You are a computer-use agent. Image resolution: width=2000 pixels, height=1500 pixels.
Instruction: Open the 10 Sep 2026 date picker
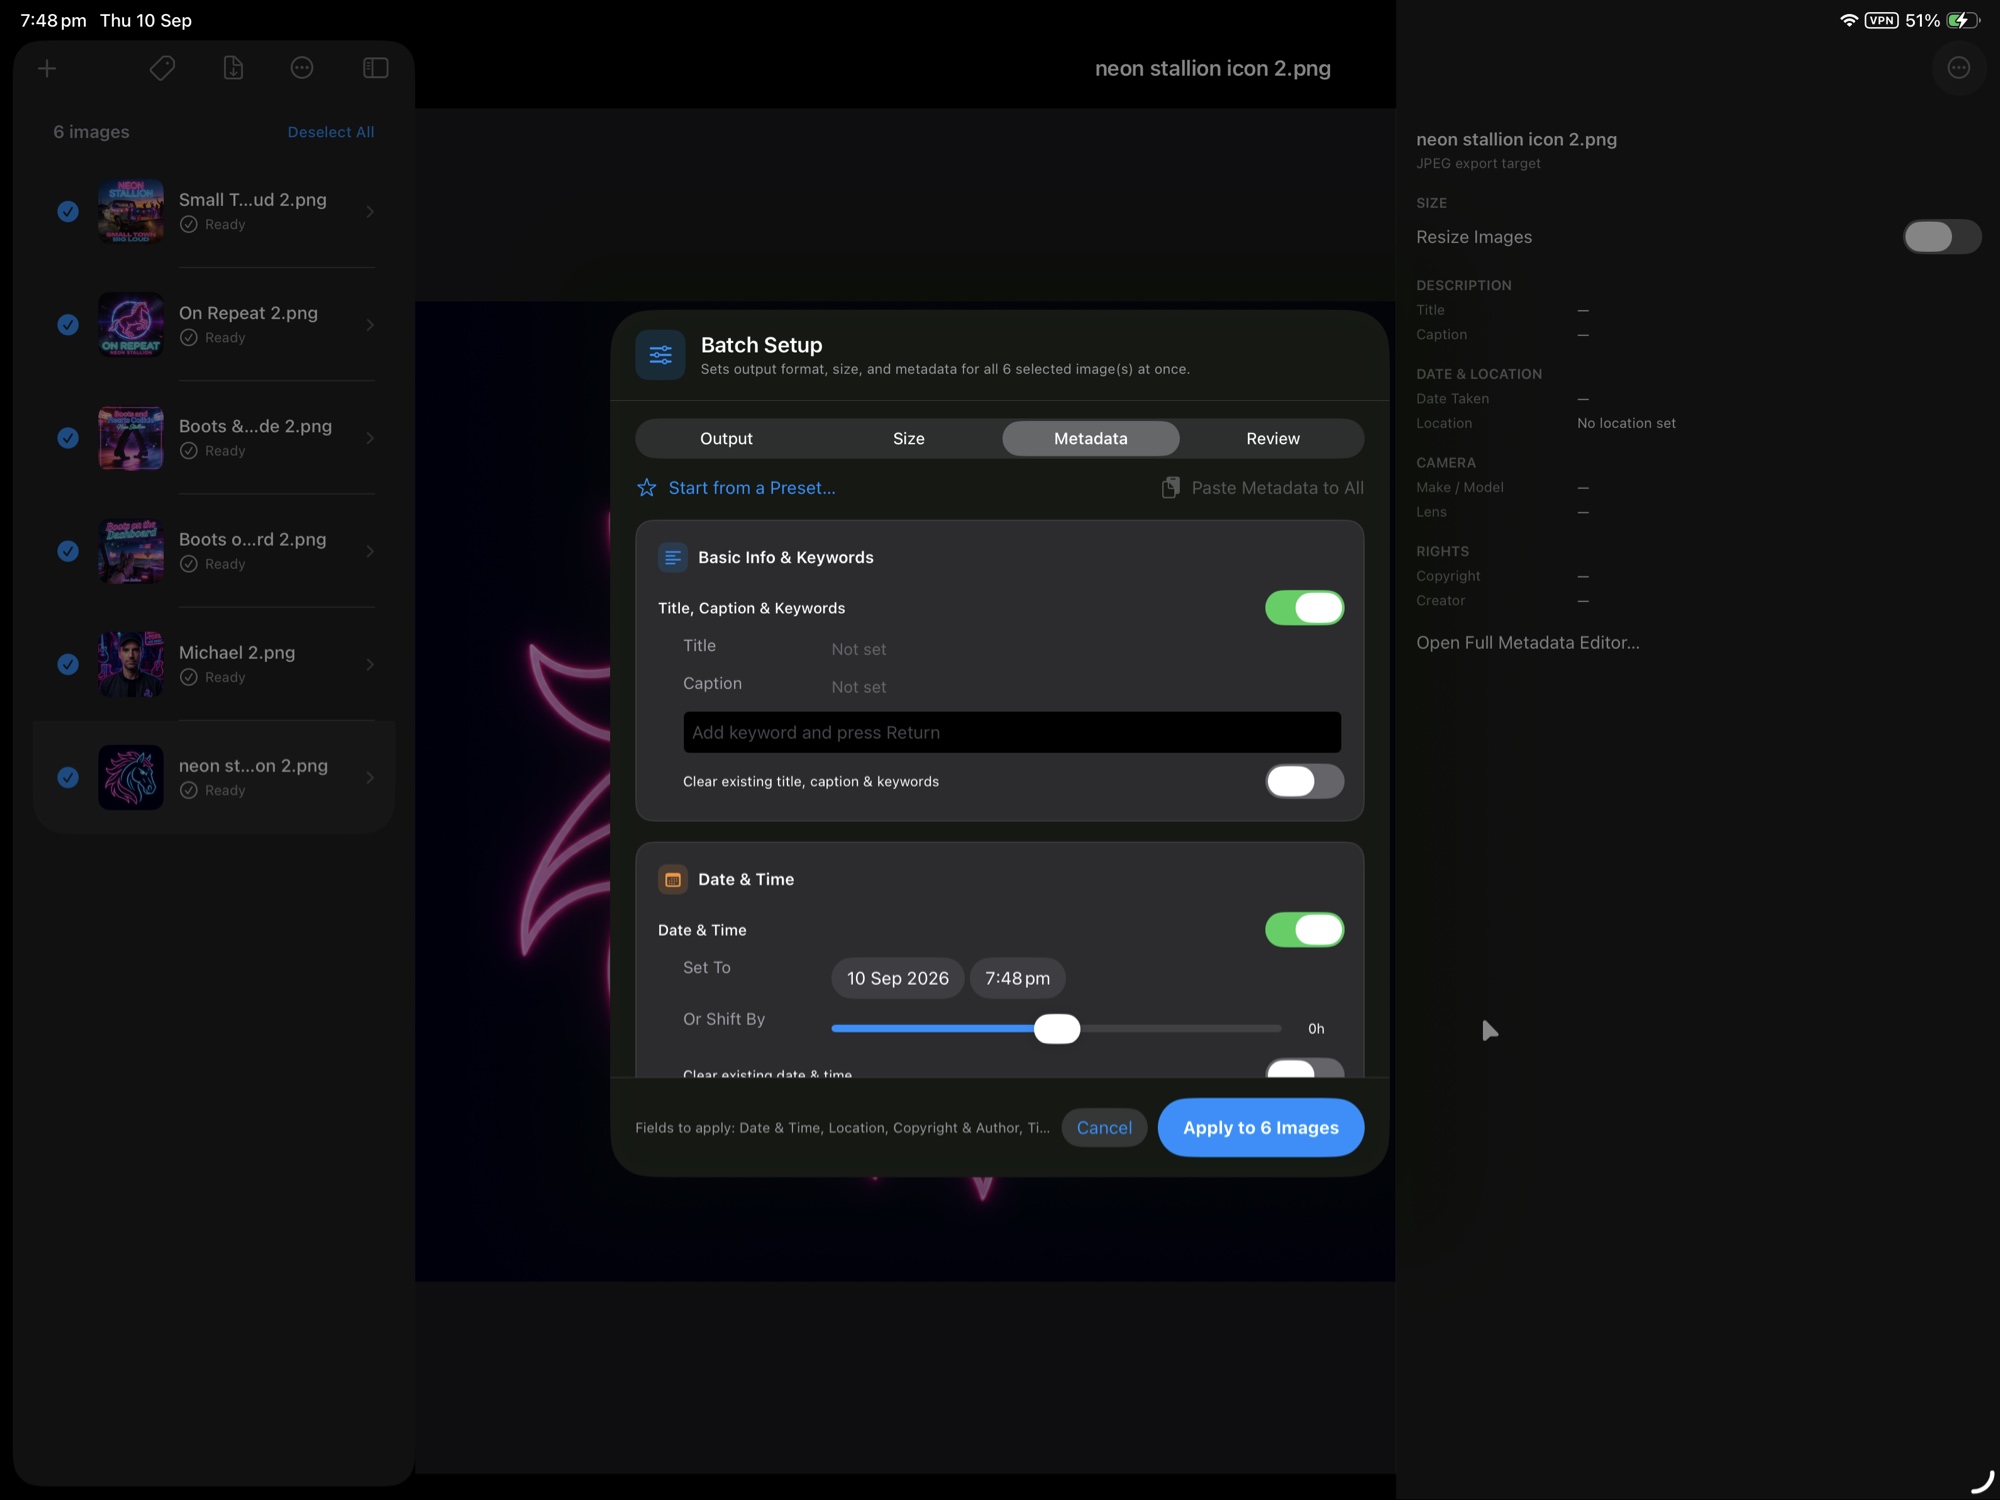897,978
